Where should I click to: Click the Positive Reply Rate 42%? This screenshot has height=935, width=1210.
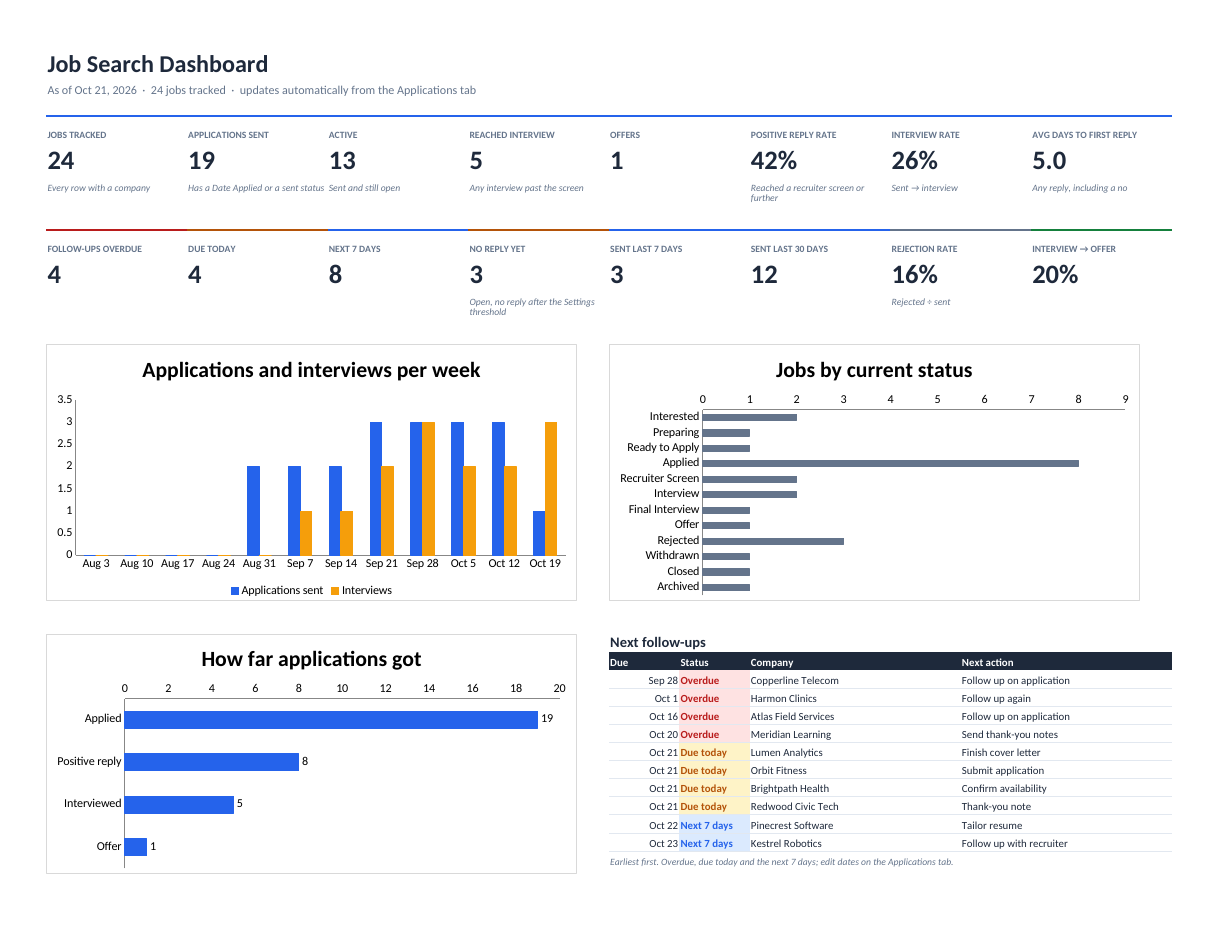tap(774, 161)
